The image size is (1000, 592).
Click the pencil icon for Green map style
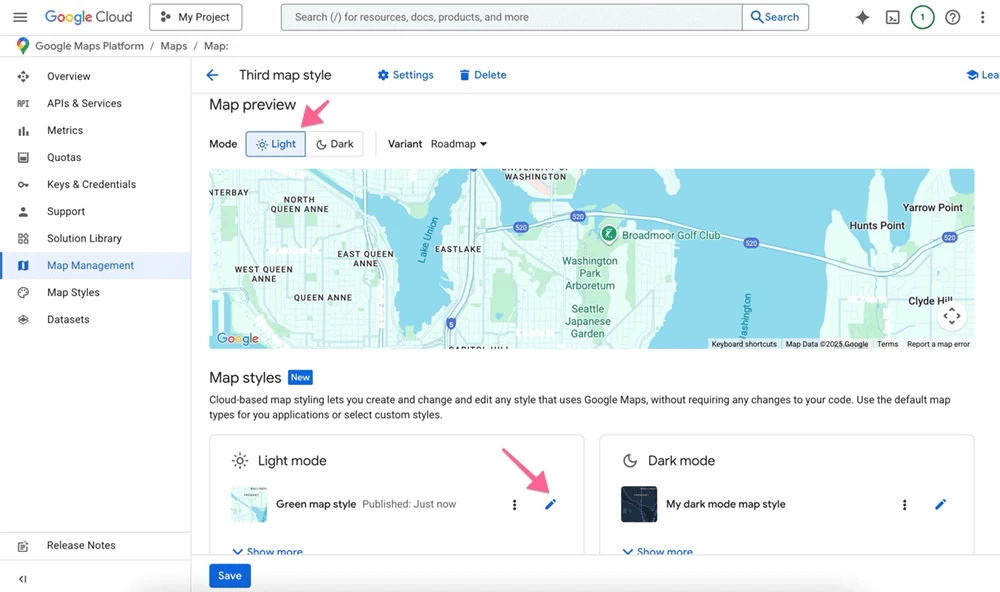(550, 505)
